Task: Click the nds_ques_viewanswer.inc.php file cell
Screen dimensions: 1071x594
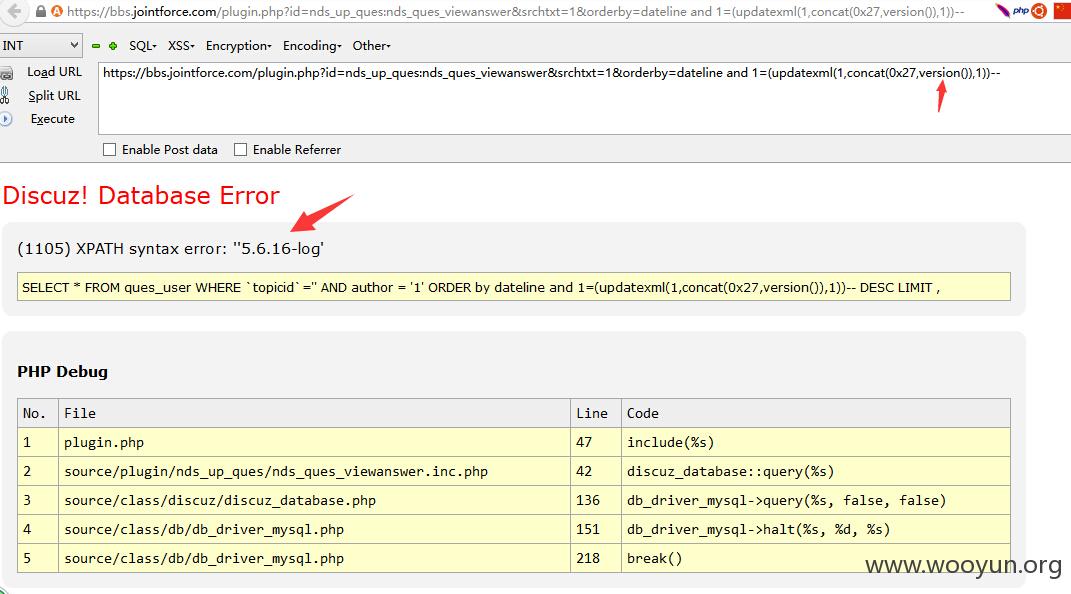Action: tap(314, 471)
